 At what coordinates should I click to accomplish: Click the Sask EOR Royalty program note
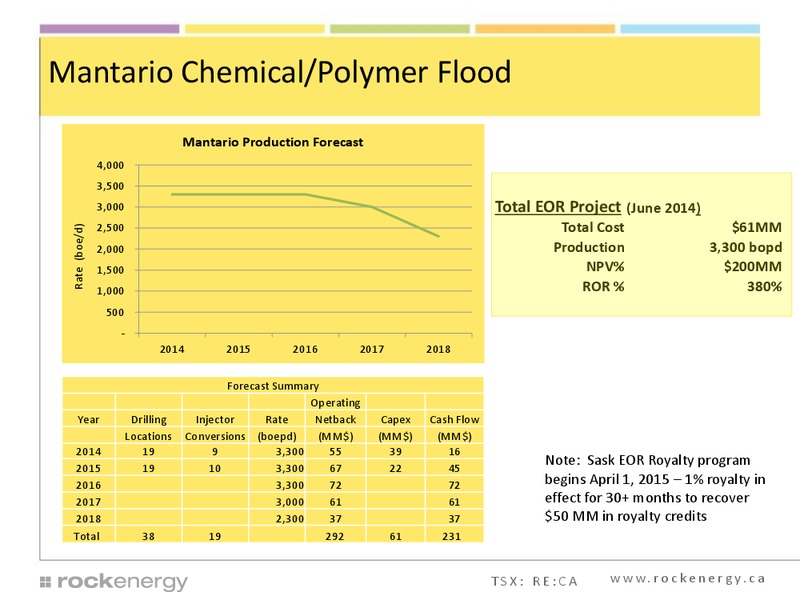click(655, 488)
